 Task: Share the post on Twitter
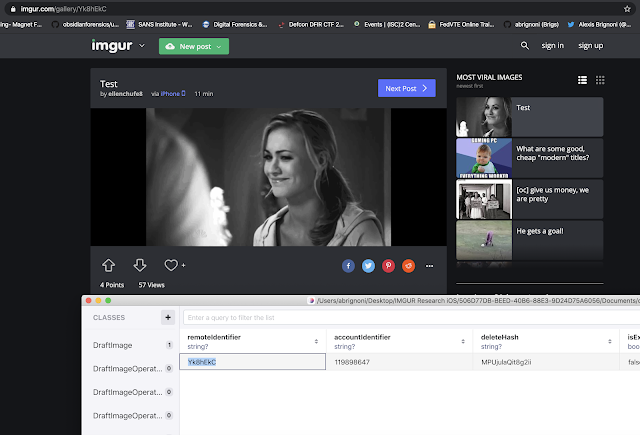tap(368, 266)
